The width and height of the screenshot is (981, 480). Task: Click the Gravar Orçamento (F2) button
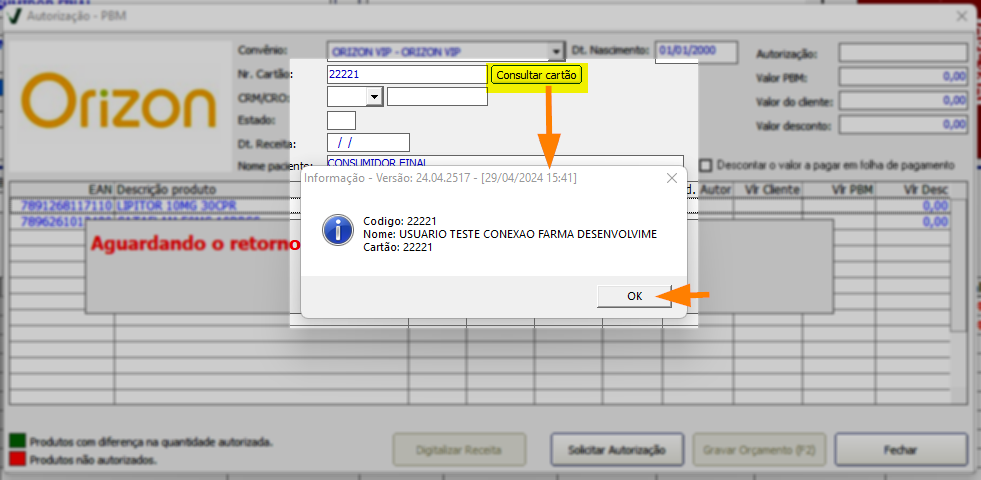(x=759, y=450)
